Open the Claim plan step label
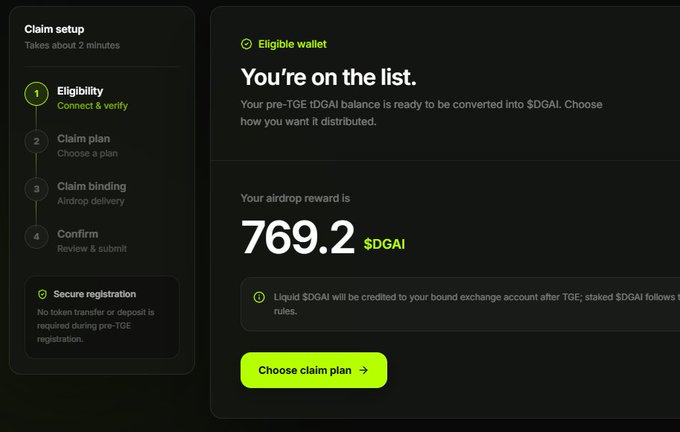680x432 pixels. click(x=84, y=139)
